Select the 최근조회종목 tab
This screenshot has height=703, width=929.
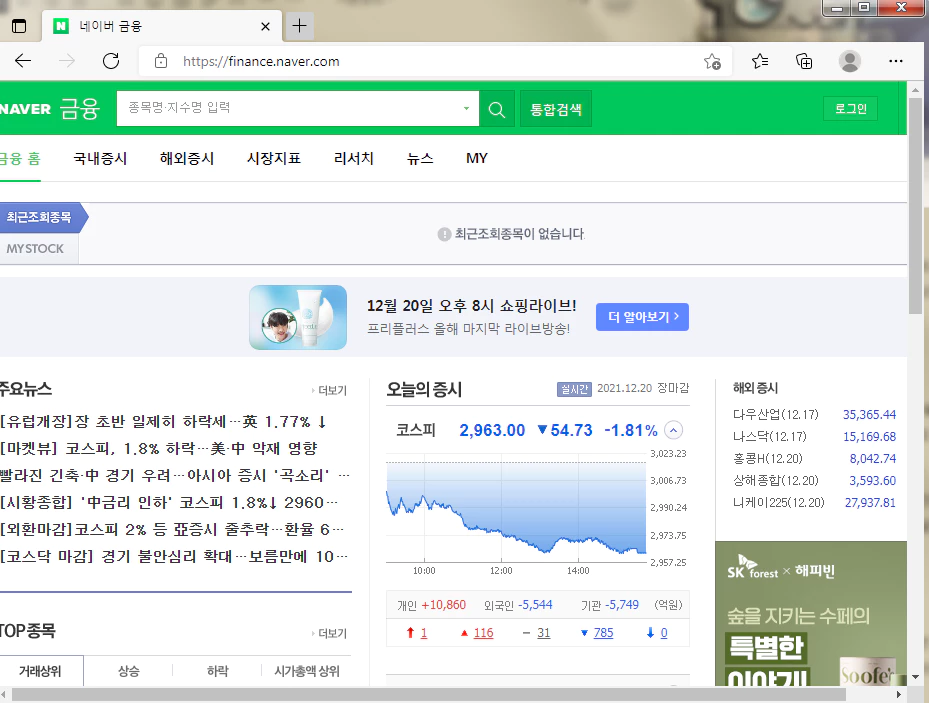[x=41, y=217]
